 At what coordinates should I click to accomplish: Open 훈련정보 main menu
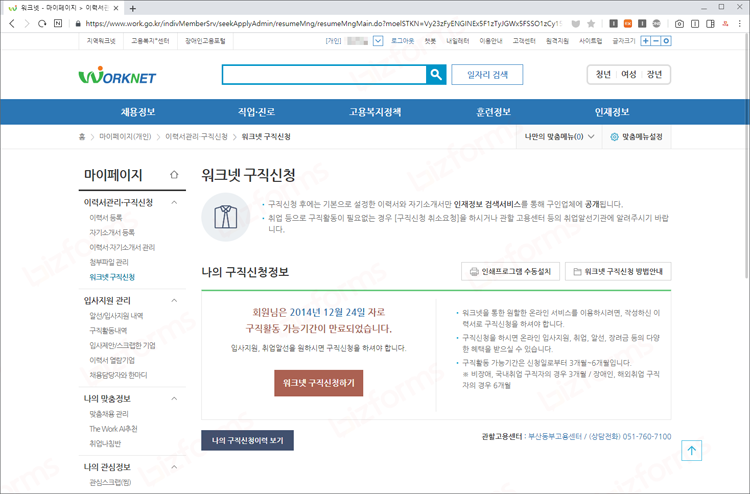[494, 112]
